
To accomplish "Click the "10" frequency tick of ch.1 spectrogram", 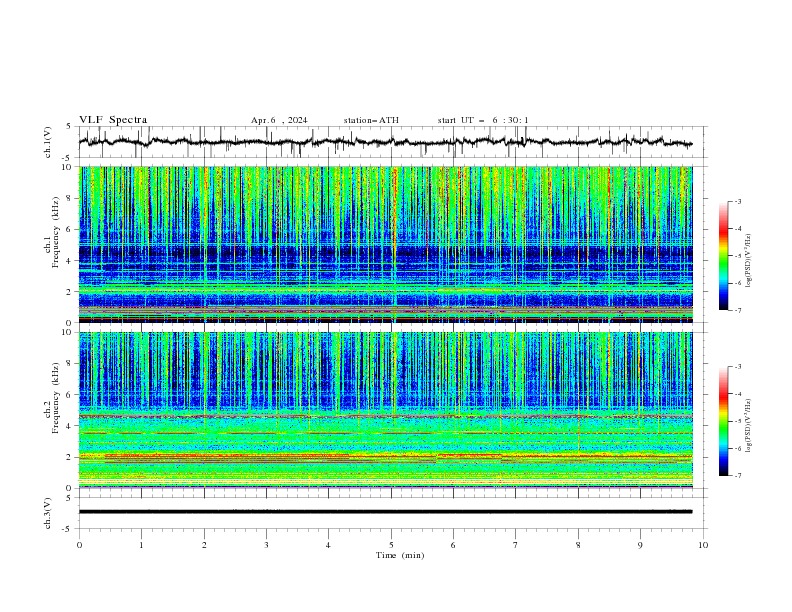I will (69, 167).
